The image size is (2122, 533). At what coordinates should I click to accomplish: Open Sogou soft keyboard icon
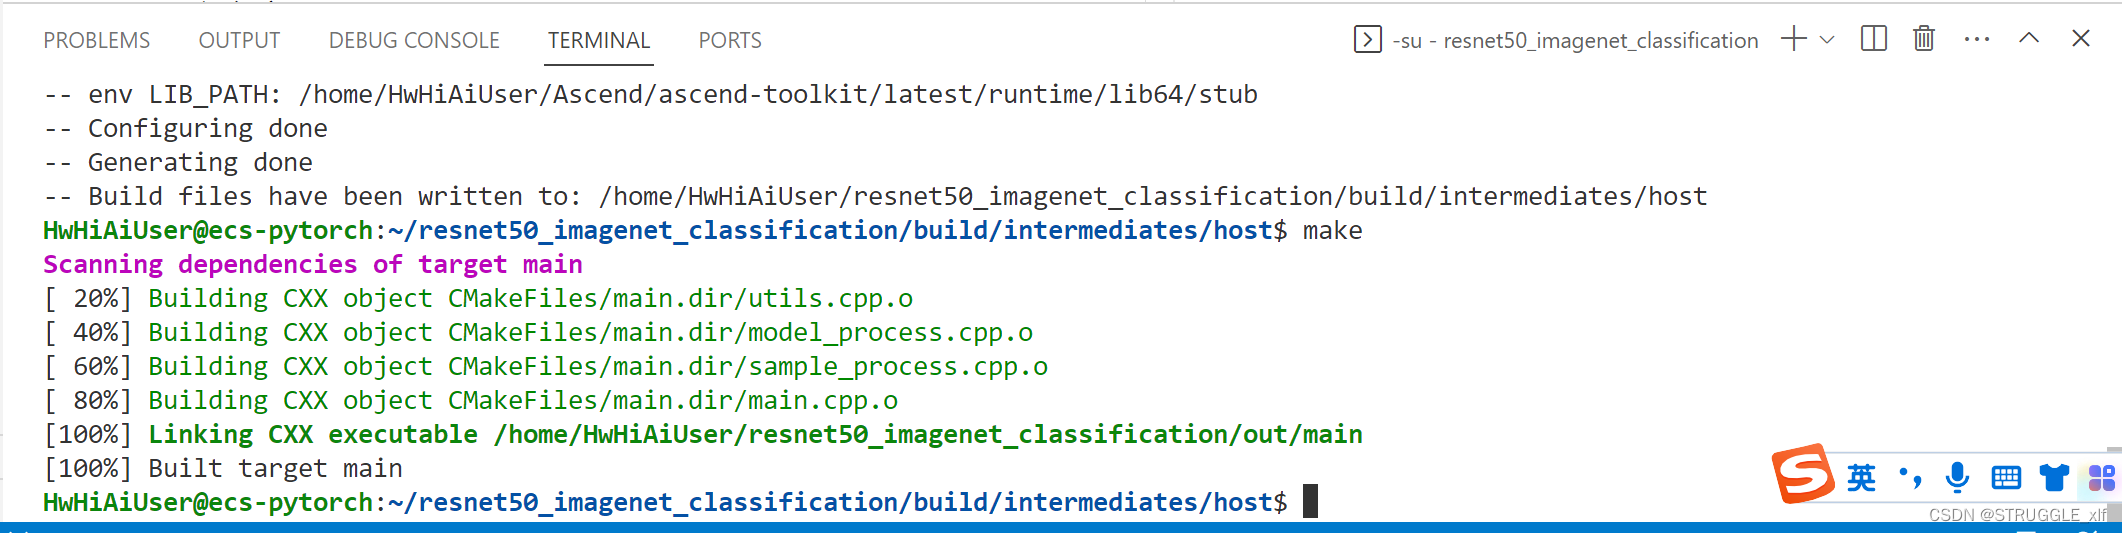(2006, 478)
